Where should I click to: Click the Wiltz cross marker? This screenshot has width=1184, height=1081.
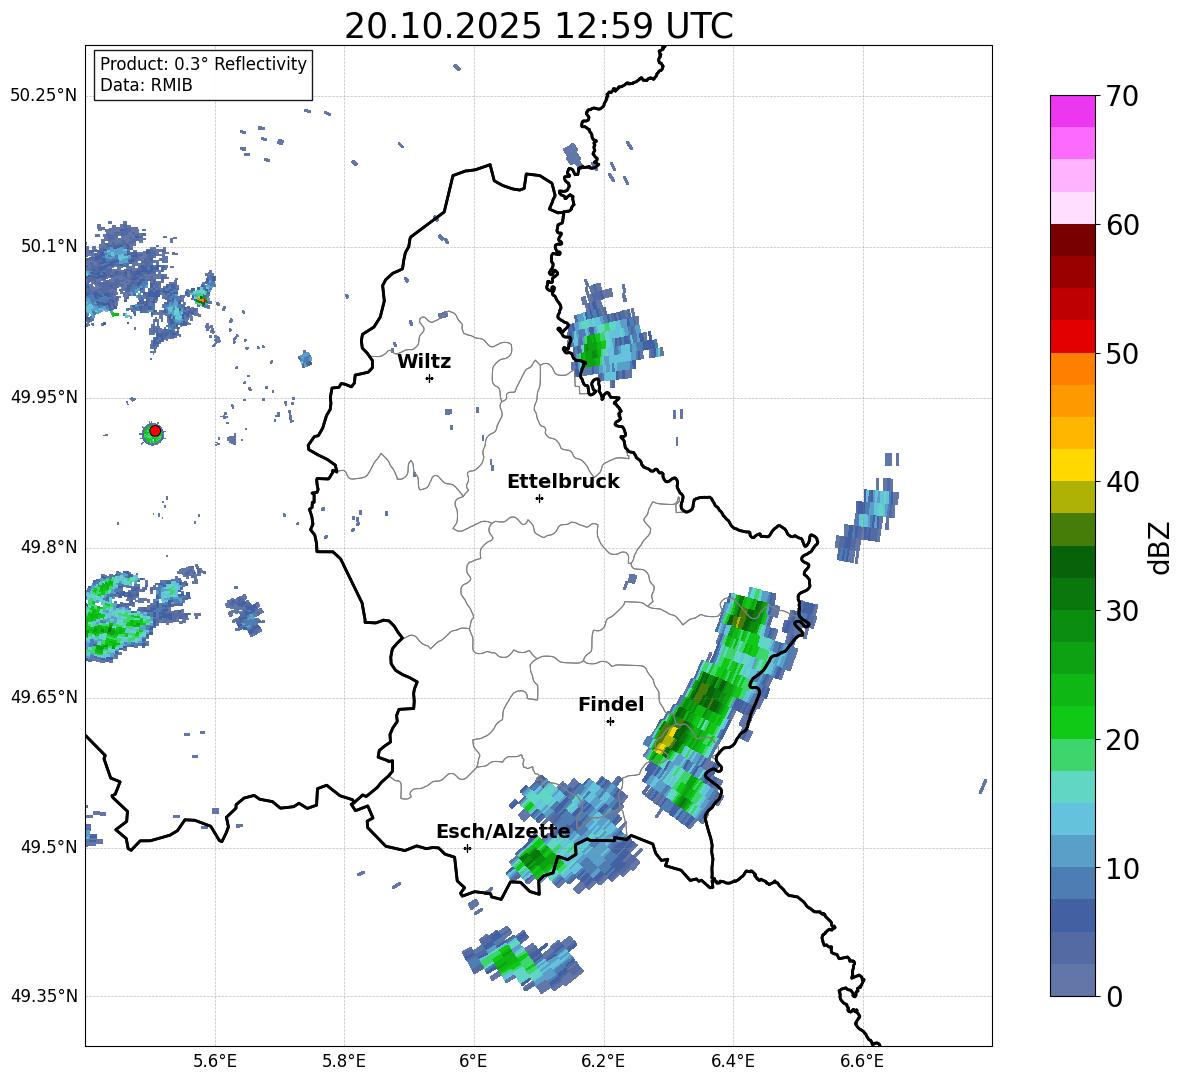pyautogui.click(x=429, y=378)
